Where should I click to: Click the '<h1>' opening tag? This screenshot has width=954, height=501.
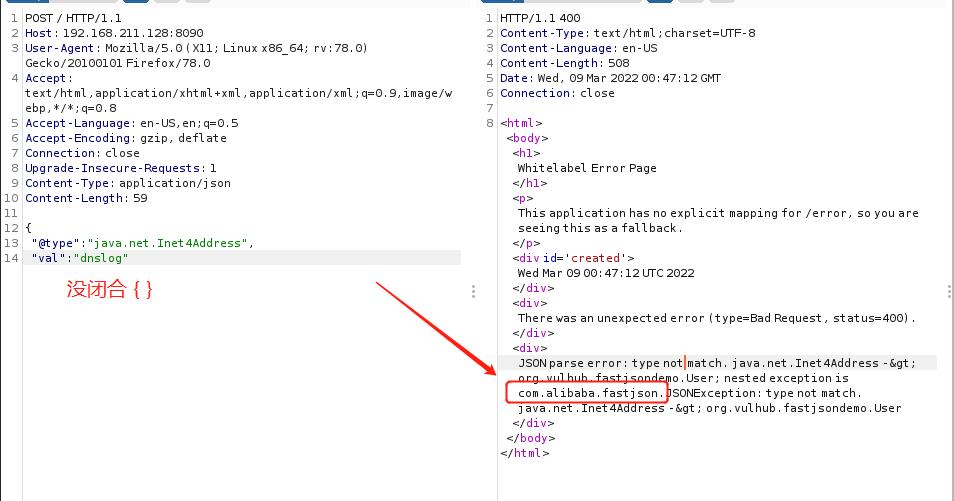[x=526, y=153]
